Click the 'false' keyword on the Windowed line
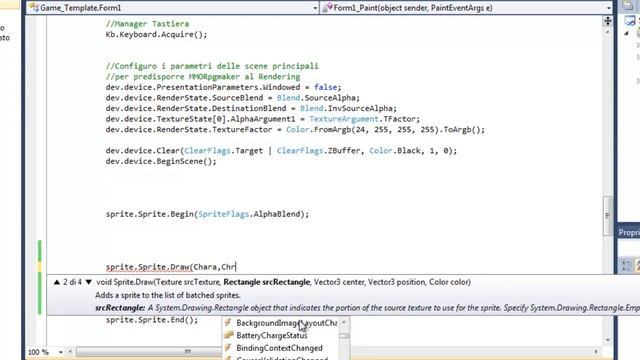The image size is (640, 360). coord(325,87)
